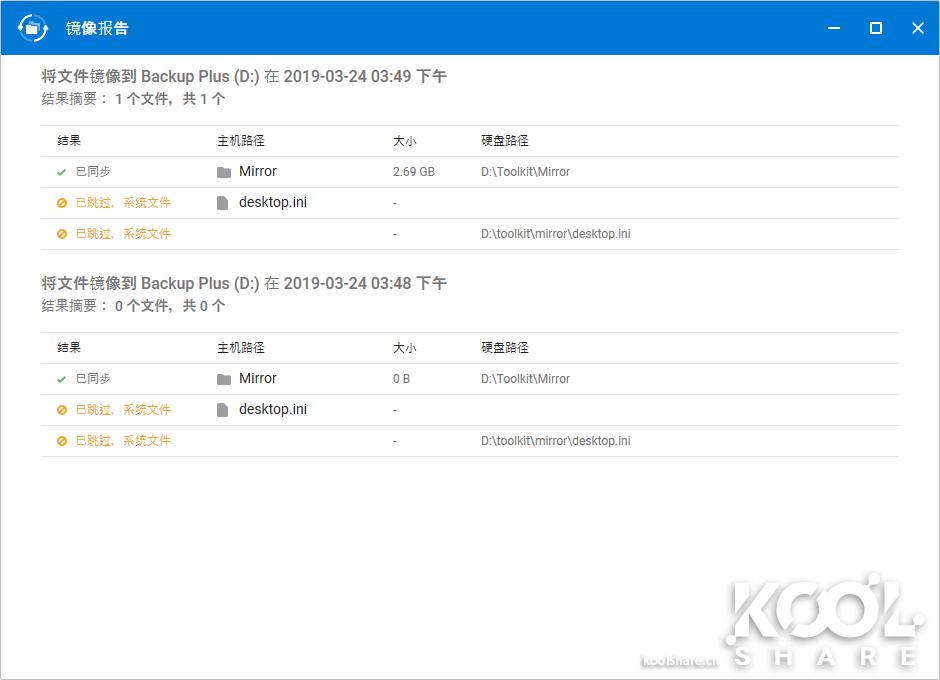The width and height of the screenshot is (940, 680).
Task: Click the desktop.ini file icon in the first report
Action: [222, 202]
